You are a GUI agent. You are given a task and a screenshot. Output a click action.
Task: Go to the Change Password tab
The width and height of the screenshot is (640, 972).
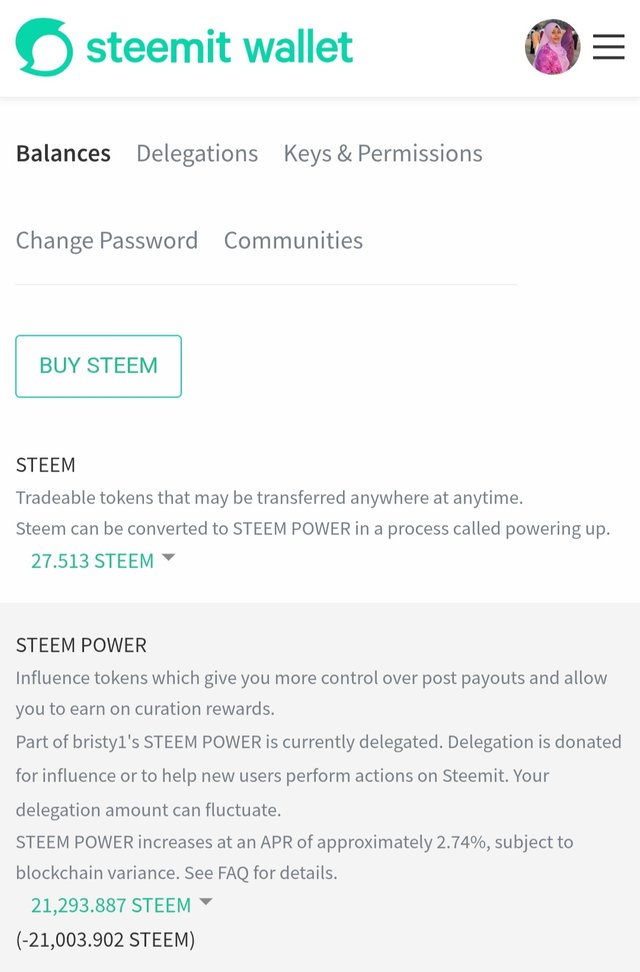[107, 240]
